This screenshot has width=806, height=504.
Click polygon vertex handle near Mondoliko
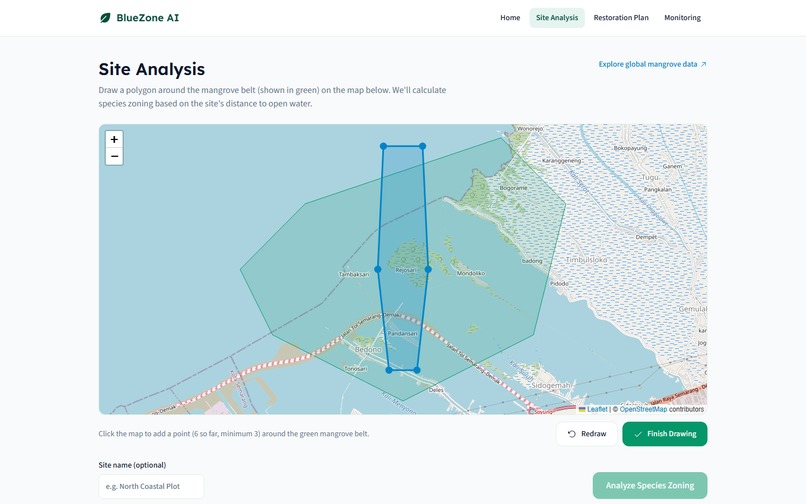428,269
